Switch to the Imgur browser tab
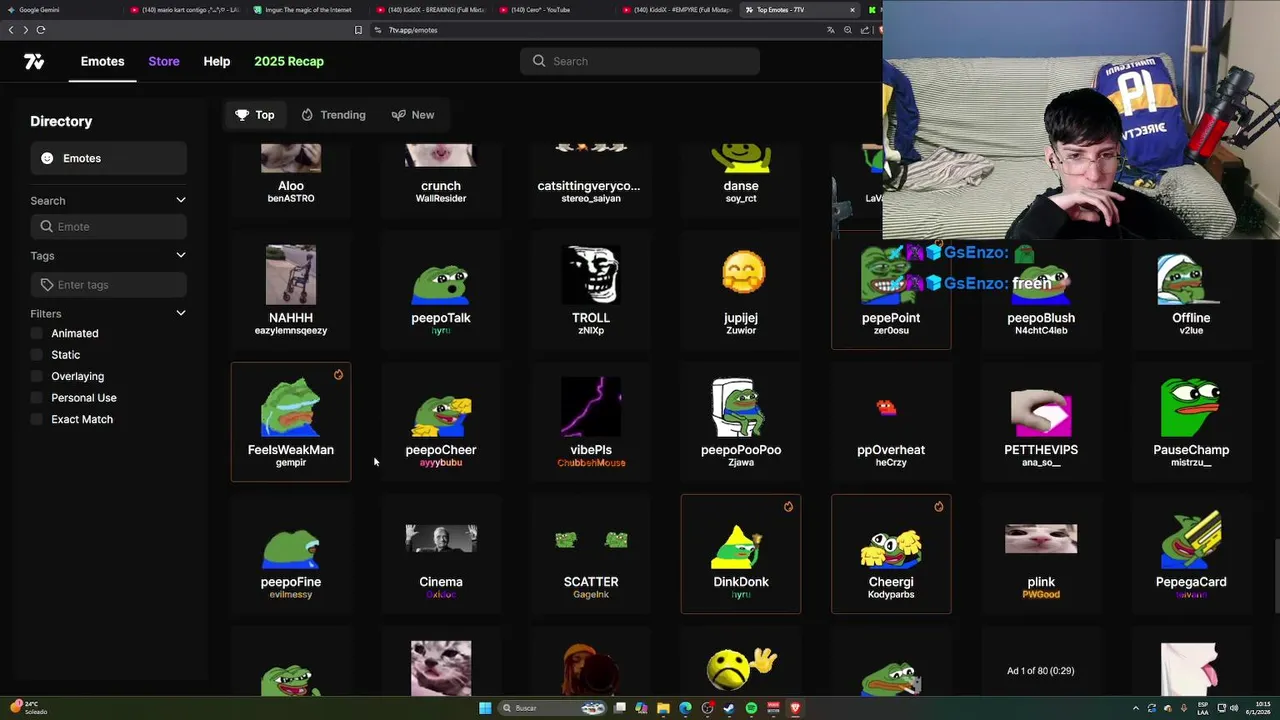1280x720 pixels. (308, 10)
